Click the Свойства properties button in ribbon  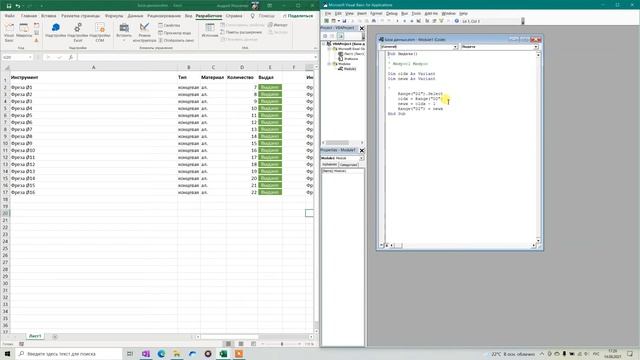[x=169, y=25]
